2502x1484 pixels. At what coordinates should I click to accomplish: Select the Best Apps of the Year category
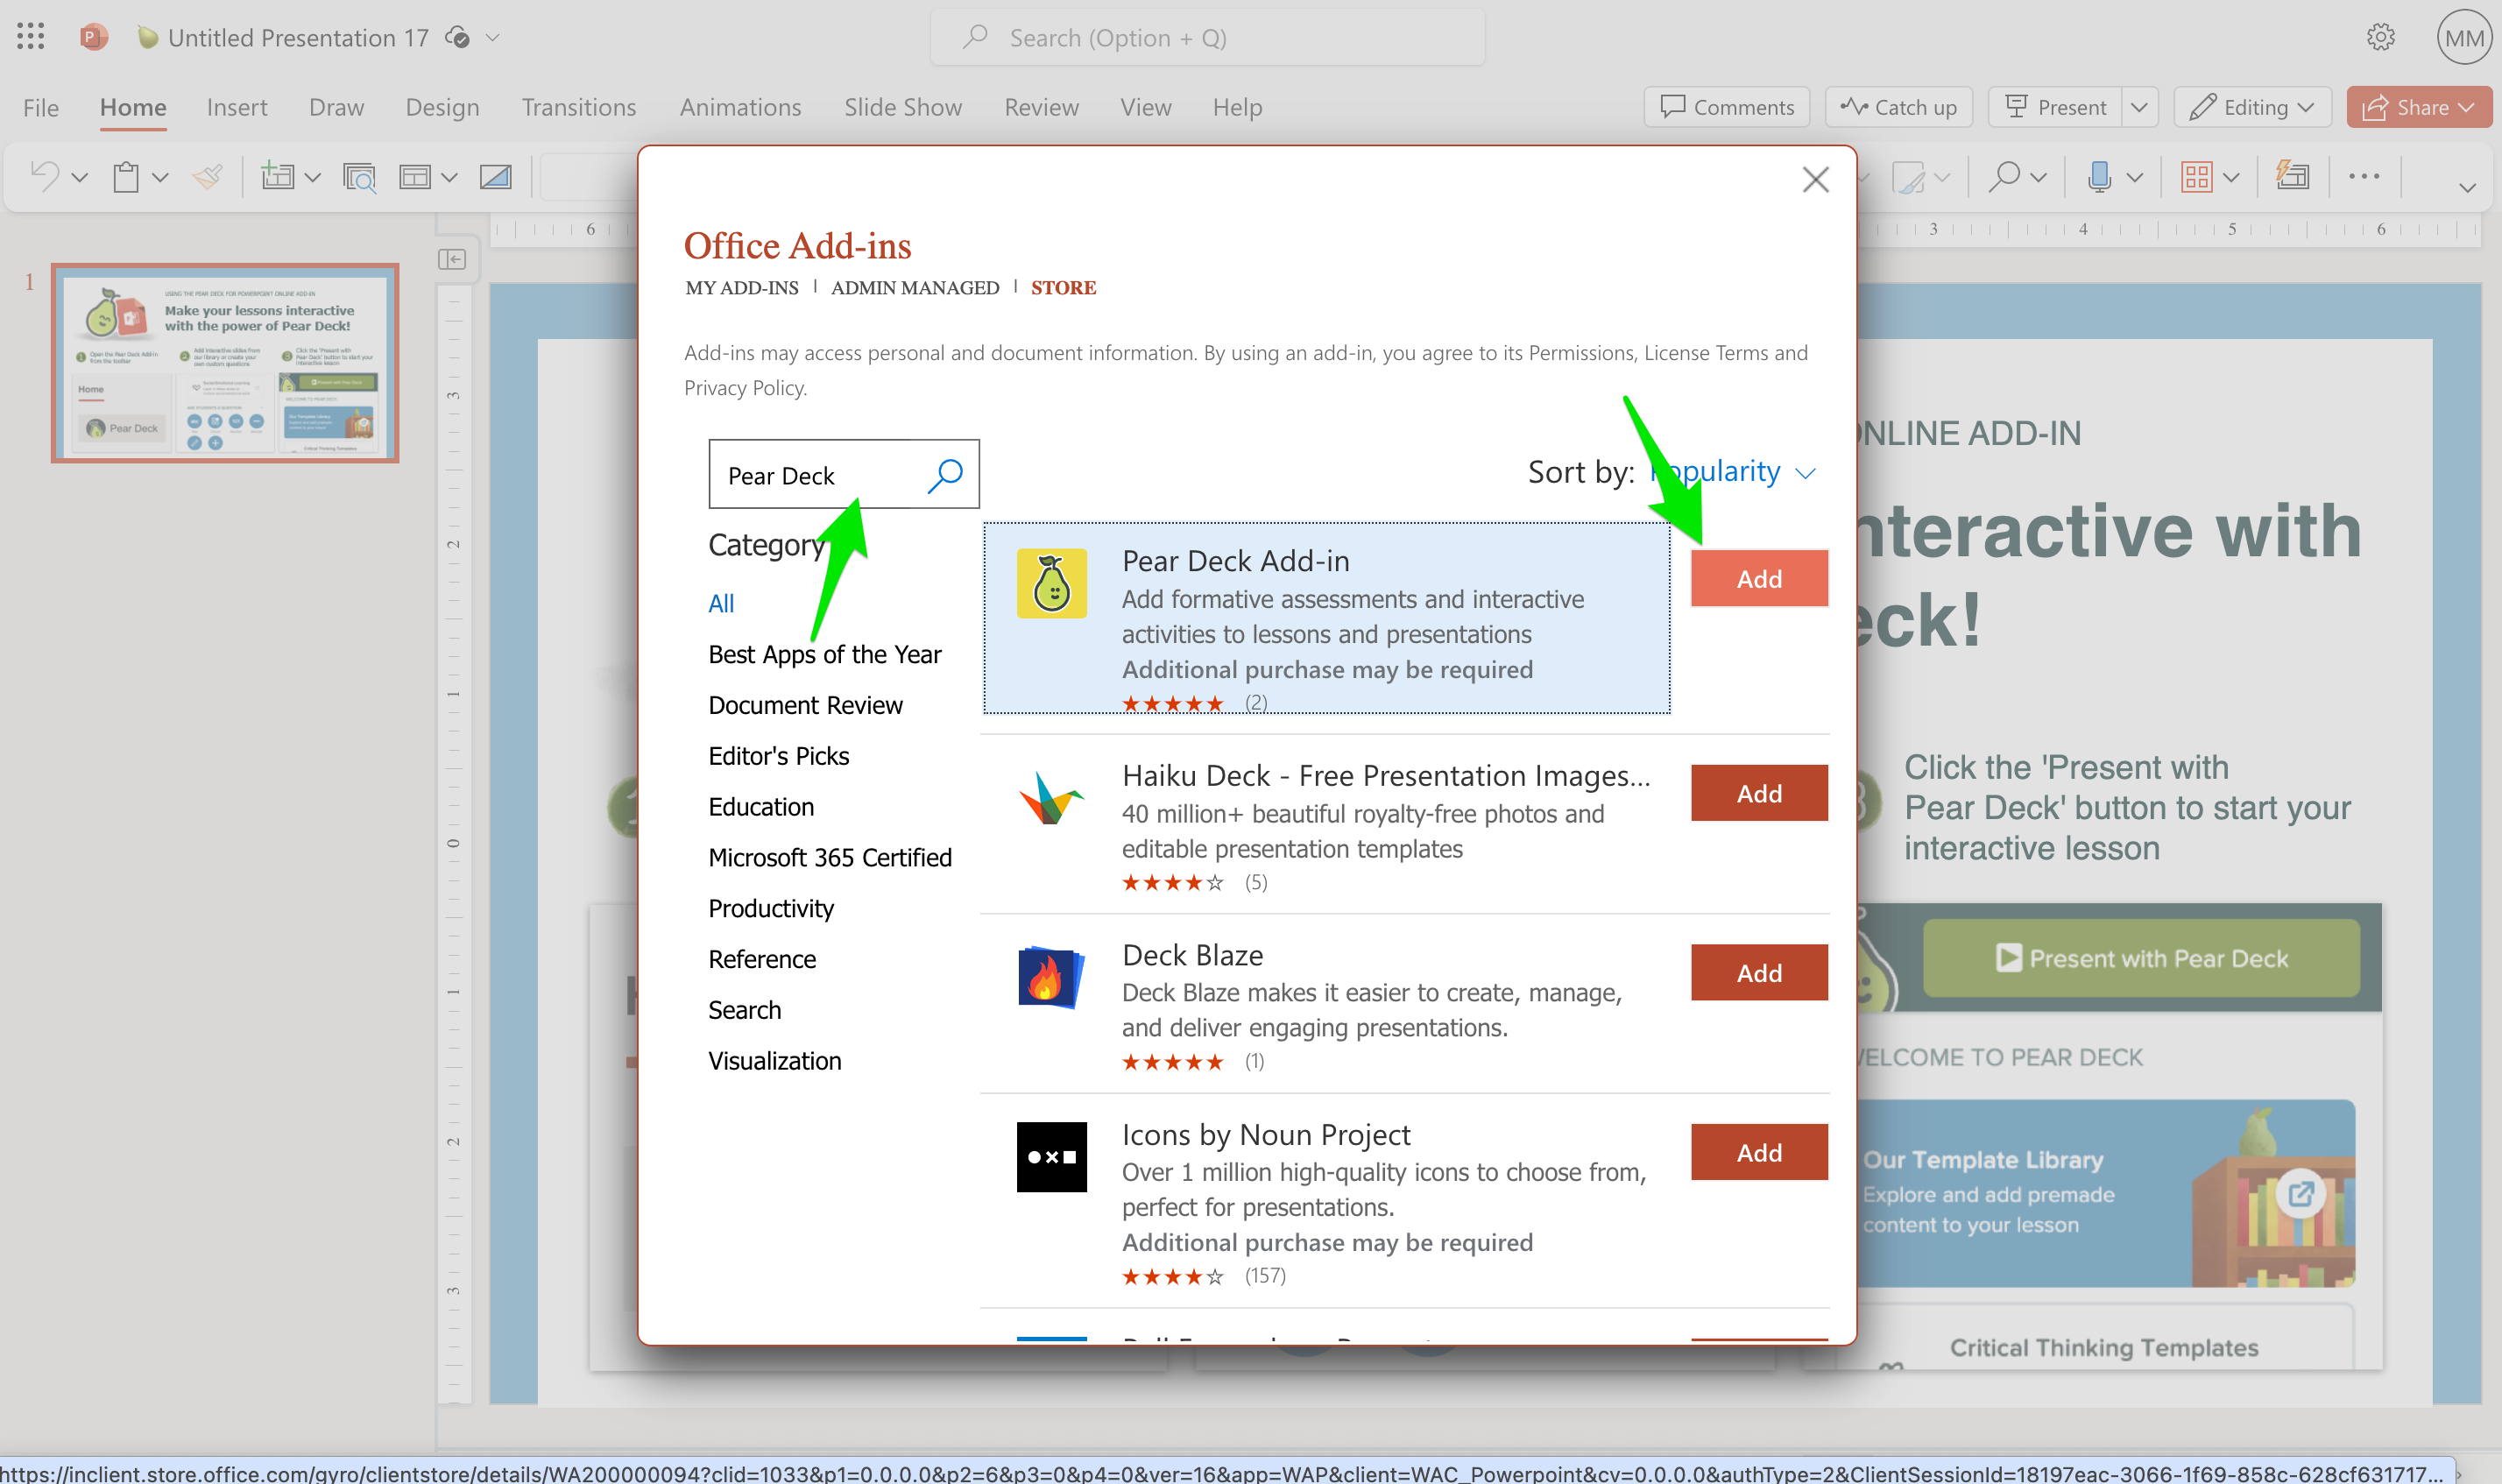coord(824,655)
